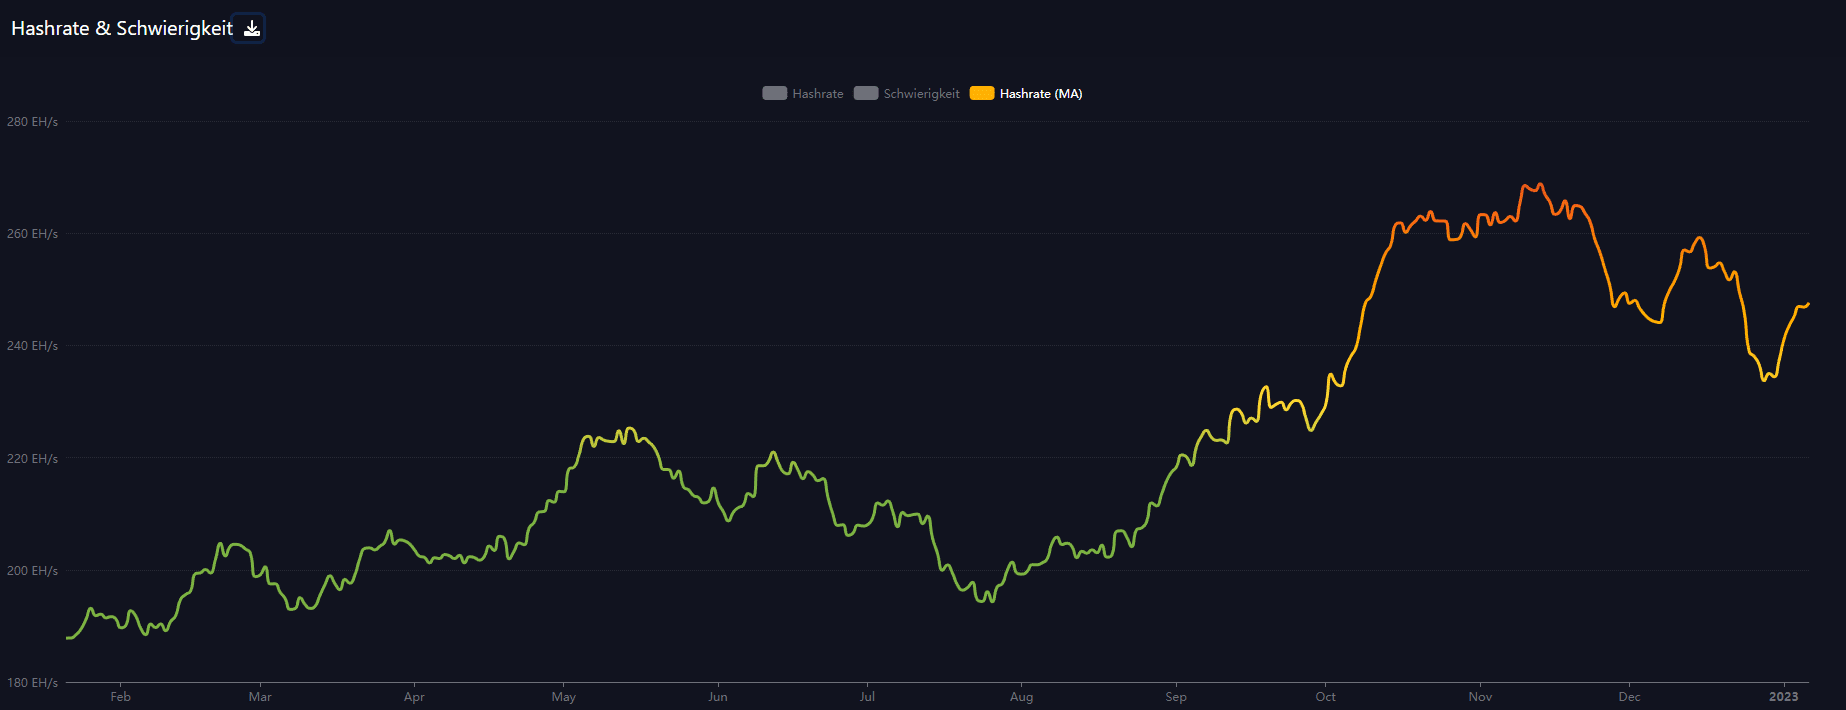Viewport: 1846px width, 710px height.
Task: Click the 240 EH/s y-axis label
Action: 32,346
